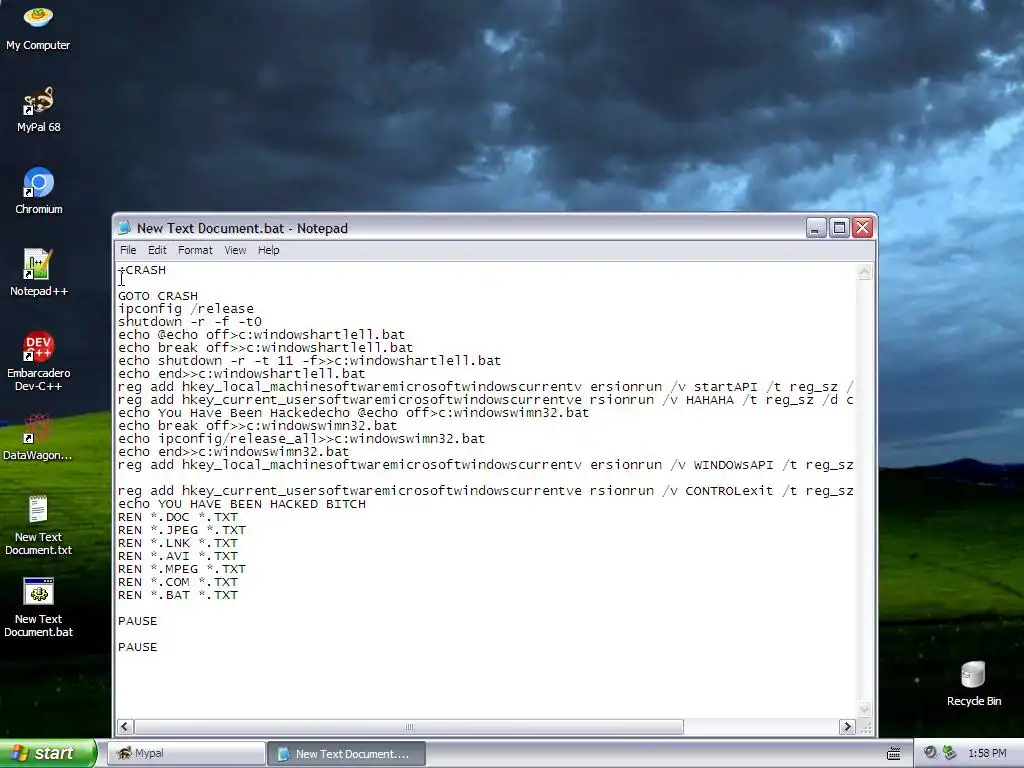Click 'echo break off>>c:windowswimn32.bat' line
This screenshot has height=768, width=1024.
(x=257, y=426)
